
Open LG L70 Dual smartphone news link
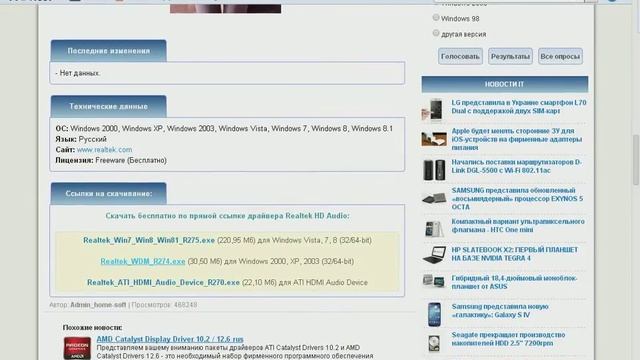tap(519, 107)
